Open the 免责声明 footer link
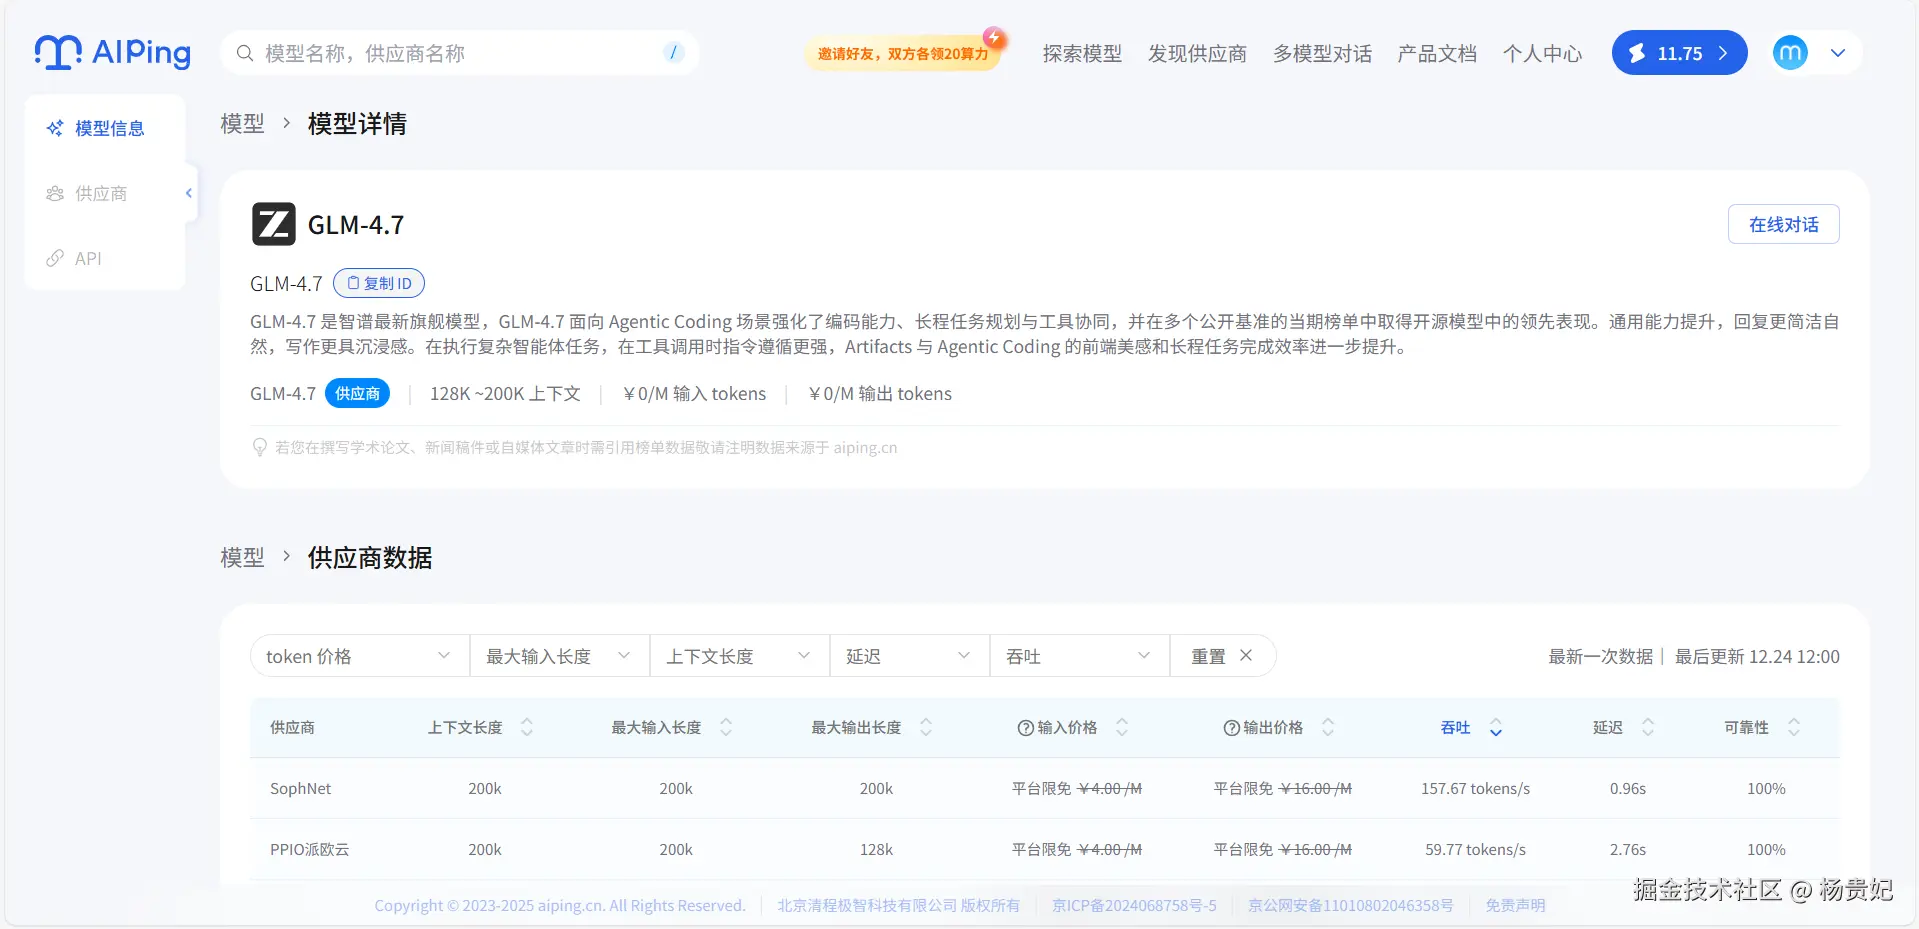The width and height of the screenshot is (1919, 929). [1515, 905]
